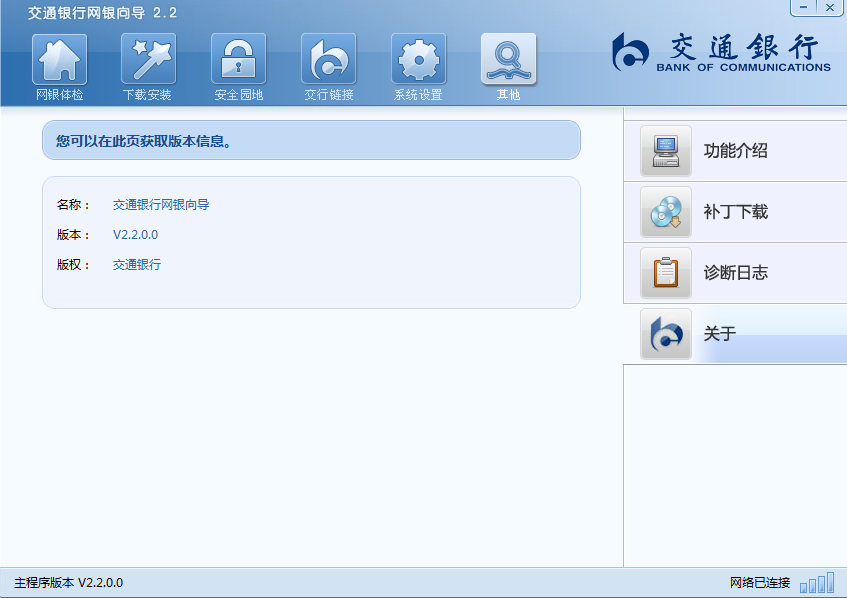847x598 pixels.
Task: Click the 下载安装 label
Action: point(147,95)
